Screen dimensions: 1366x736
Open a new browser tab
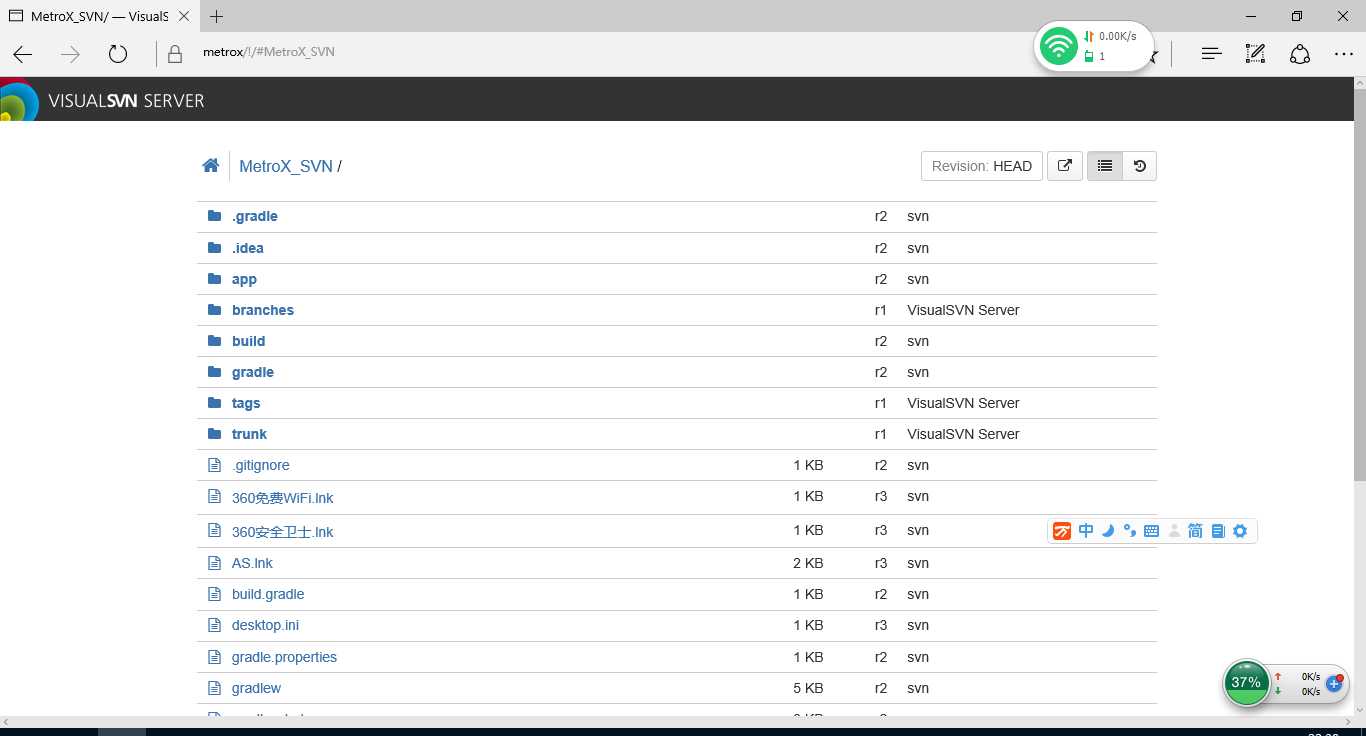(x=217, y=16)
